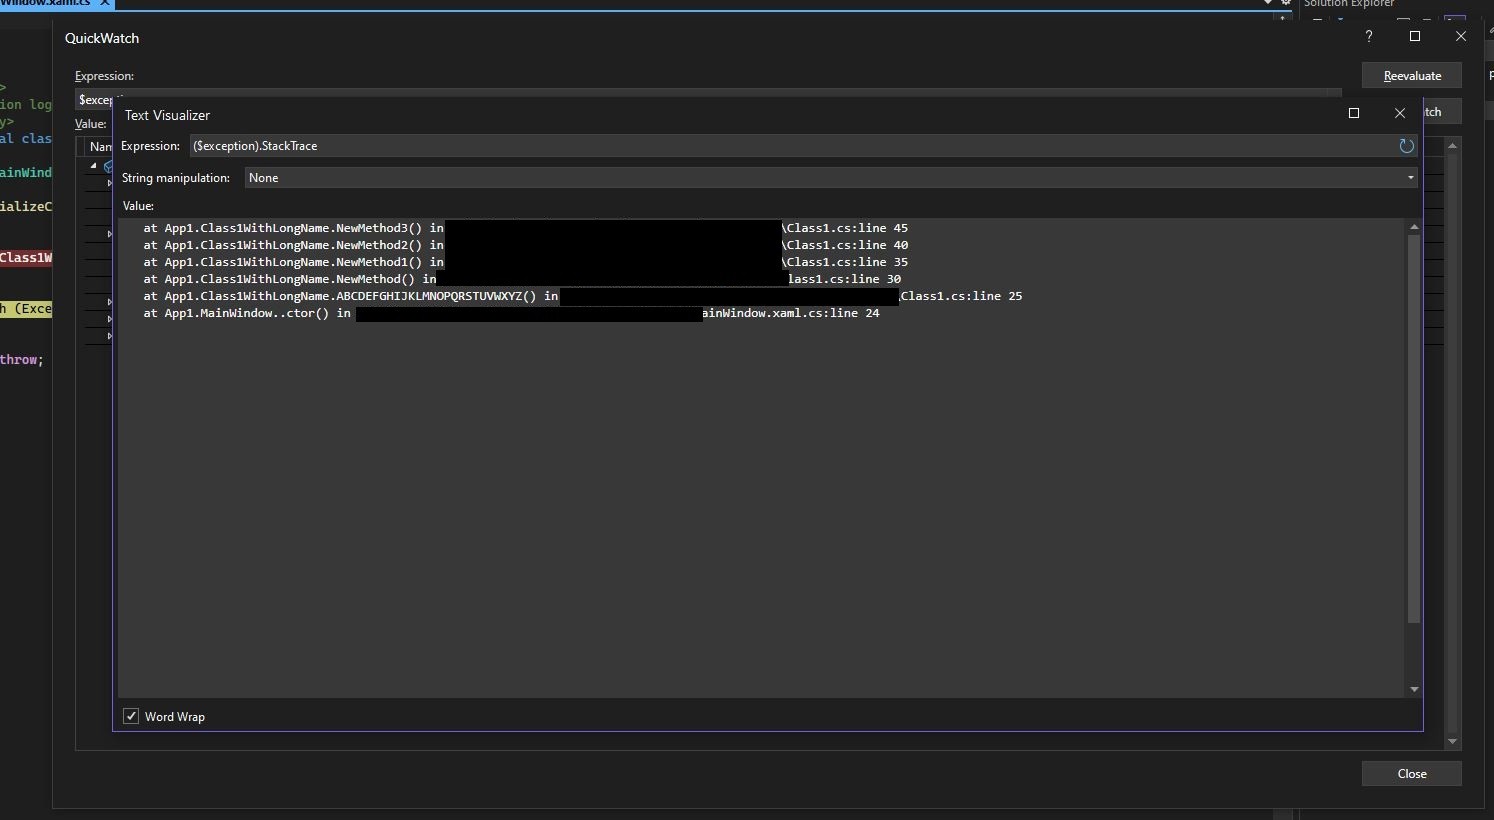Click the NewMethod() line 30 entry
The width and height of the screenshot is (1494, 820).
(522, 279)
